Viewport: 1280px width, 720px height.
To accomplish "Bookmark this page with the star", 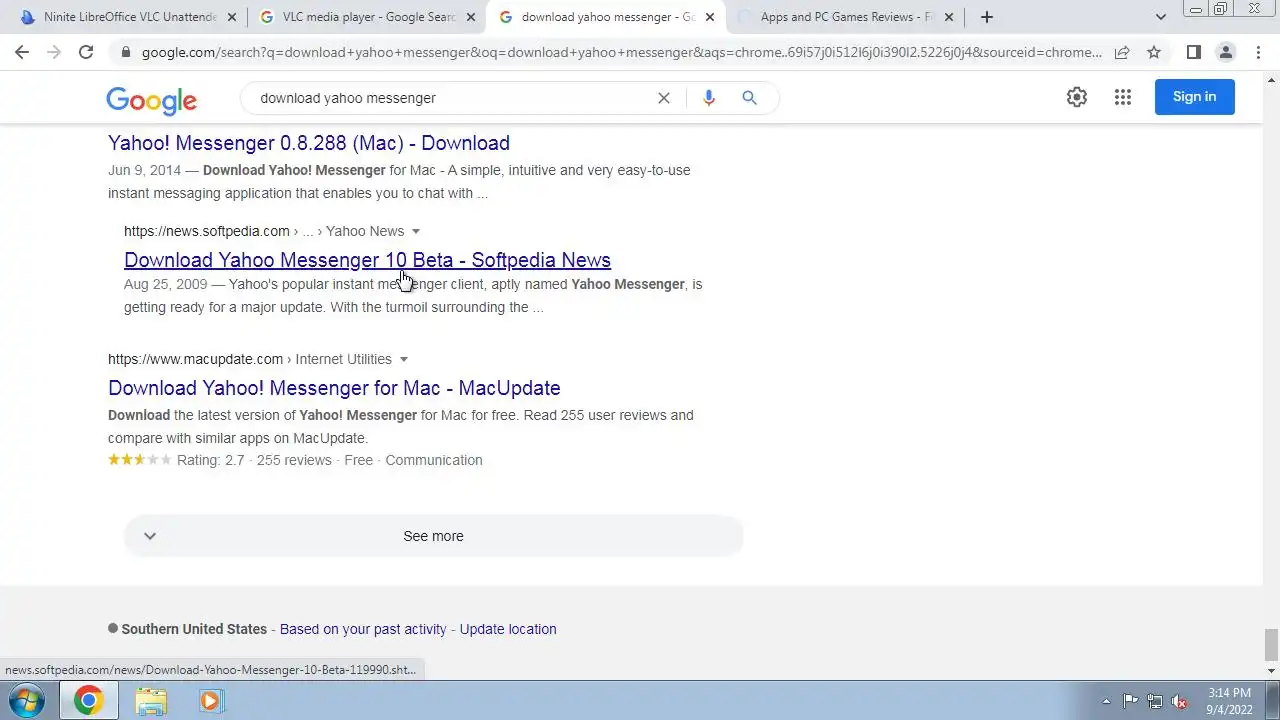I will [x=1154, y=52].
